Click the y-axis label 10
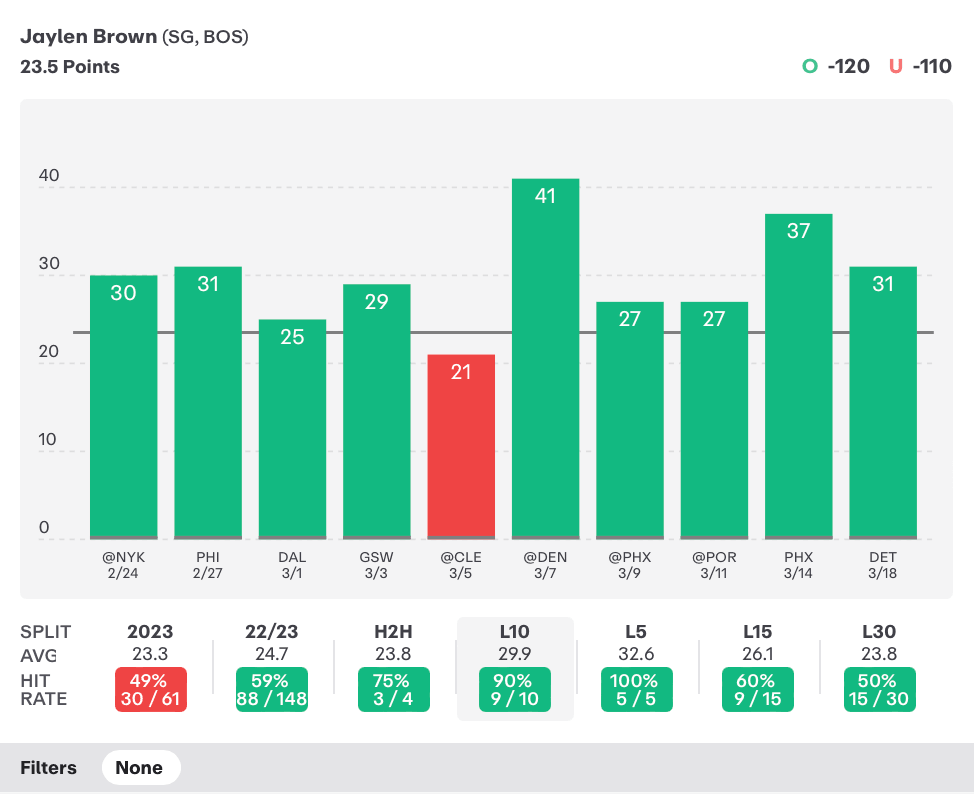The image size is (974, 794). (x=47, y=439)
